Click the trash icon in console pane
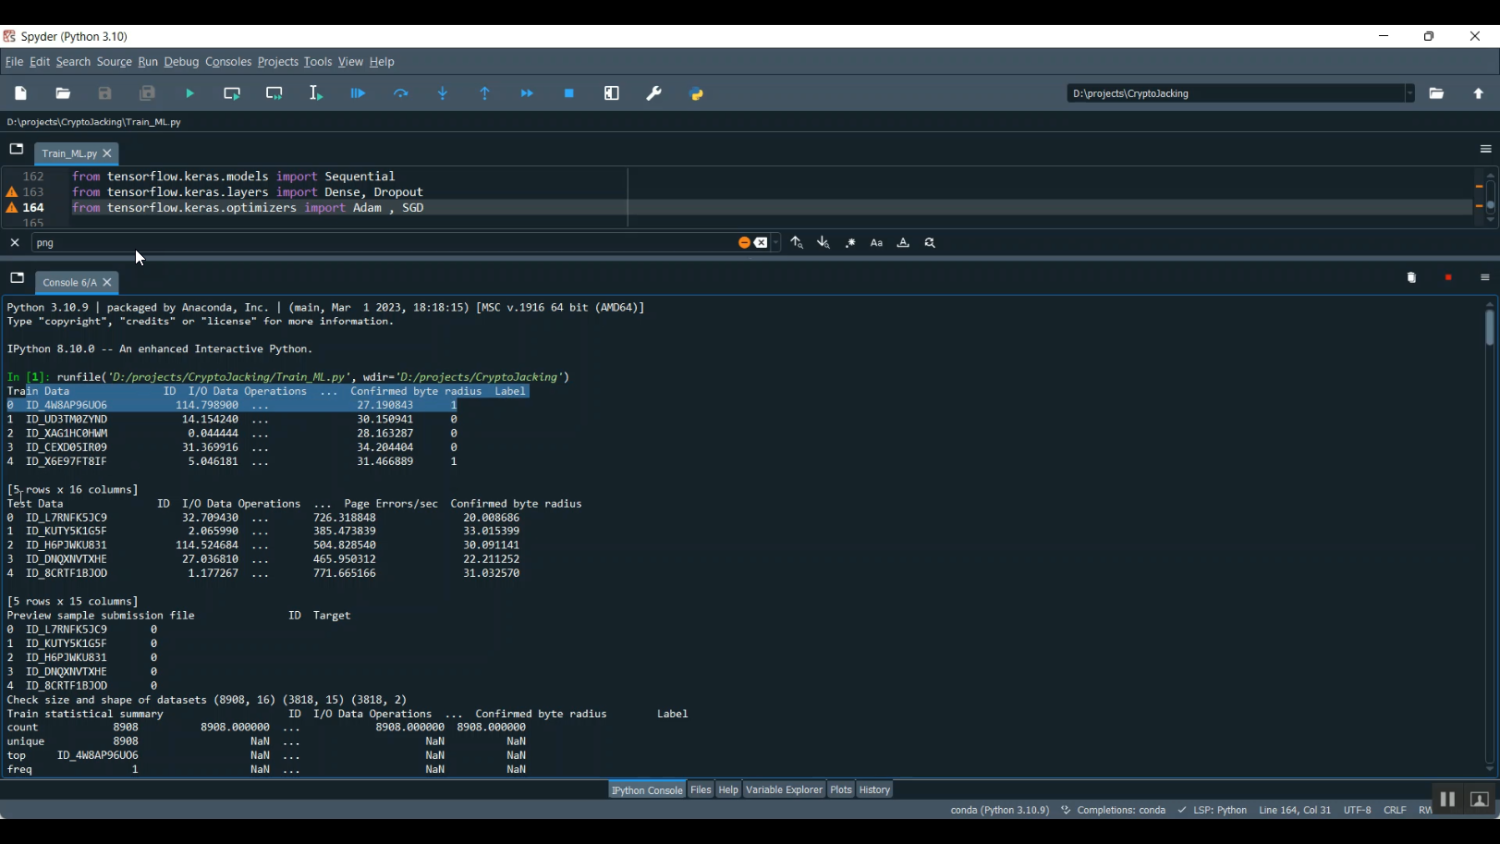 click(1411, 279)
